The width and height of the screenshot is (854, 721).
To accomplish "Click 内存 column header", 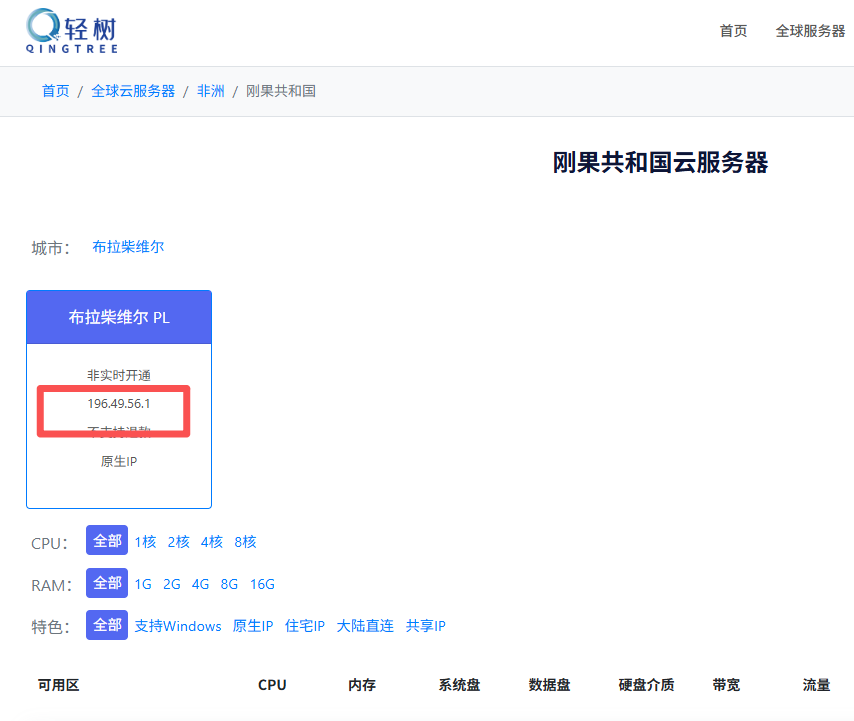I will 362,685.
